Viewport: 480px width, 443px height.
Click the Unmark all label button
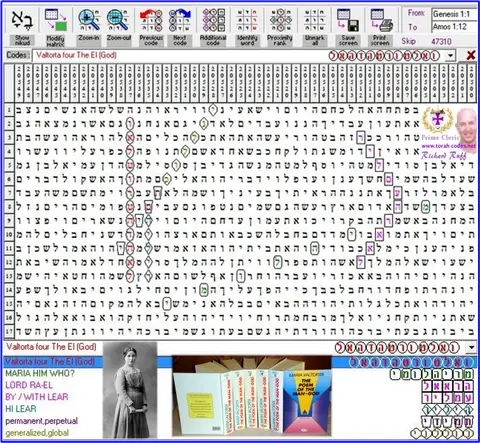tap(315, 40)
